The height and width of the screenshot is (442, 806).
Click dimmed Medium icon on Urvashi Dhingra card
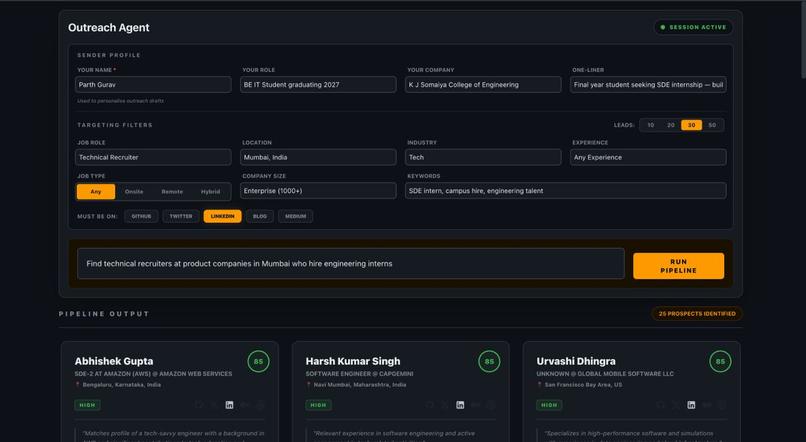[x=707, y=405]
